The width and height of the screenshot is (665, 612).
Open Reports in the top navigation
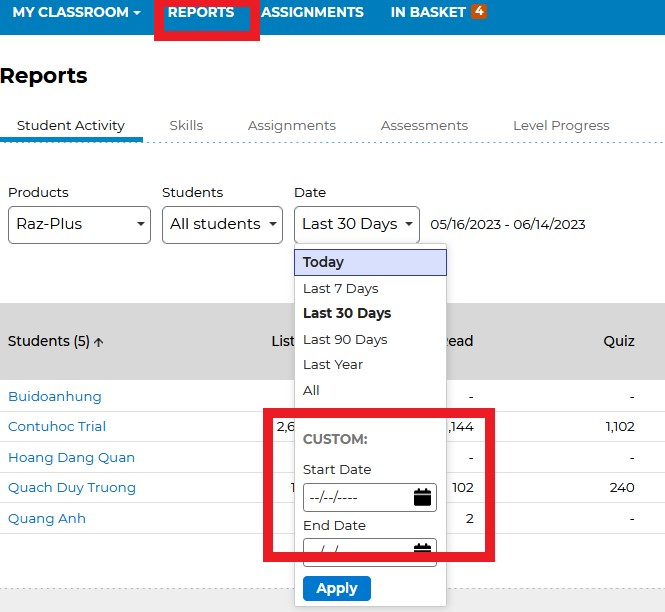point(201,13)
